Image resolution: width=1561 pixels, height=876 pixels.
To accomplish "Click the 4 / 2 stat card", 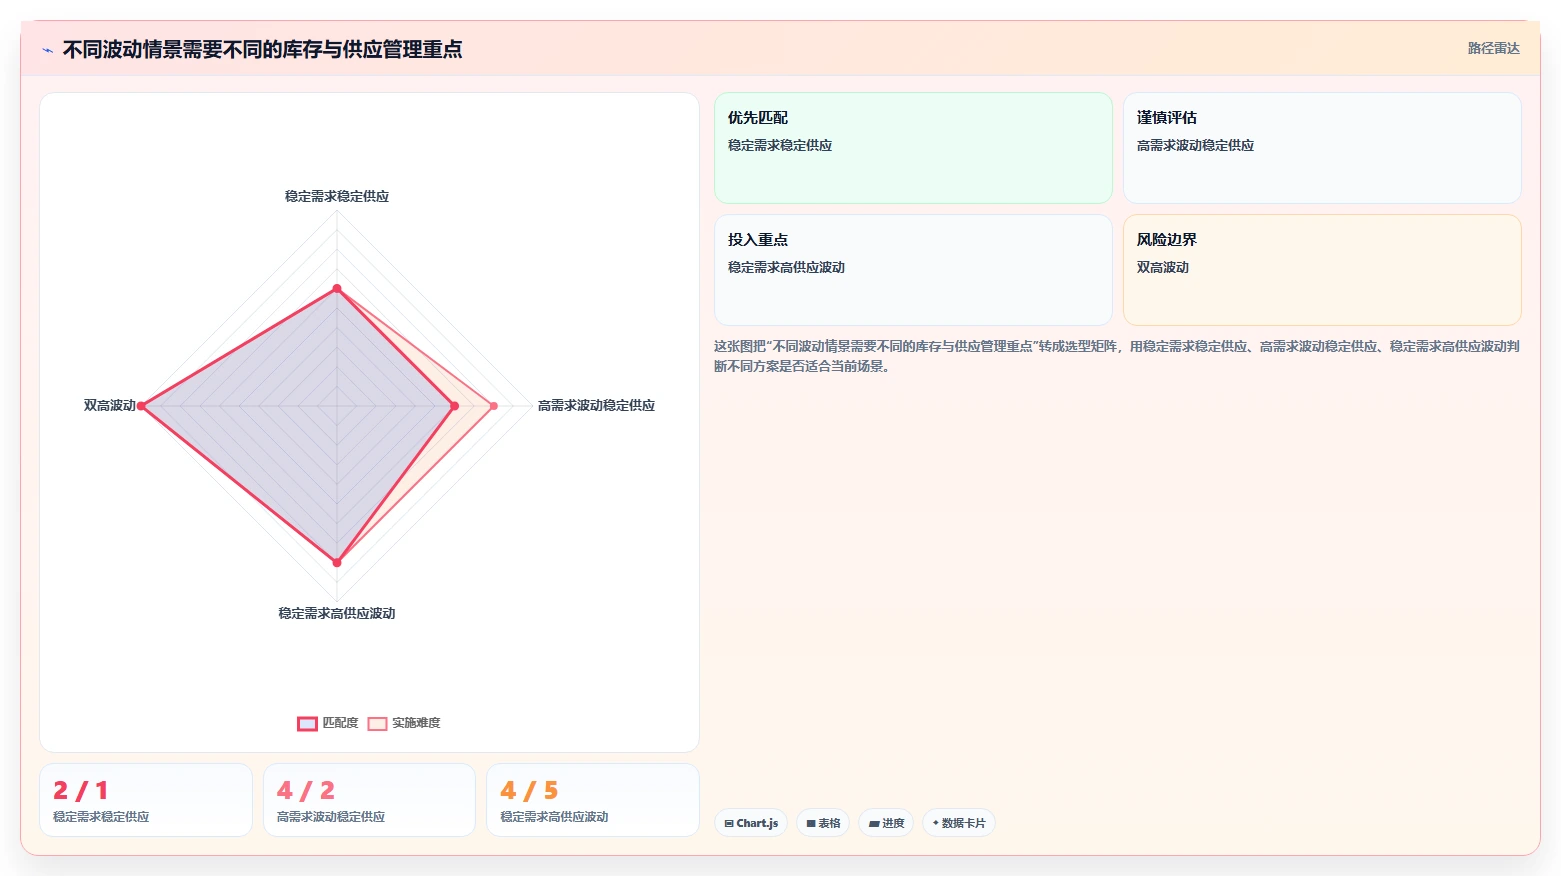I will pyautogui.click(x=369, y=800).
